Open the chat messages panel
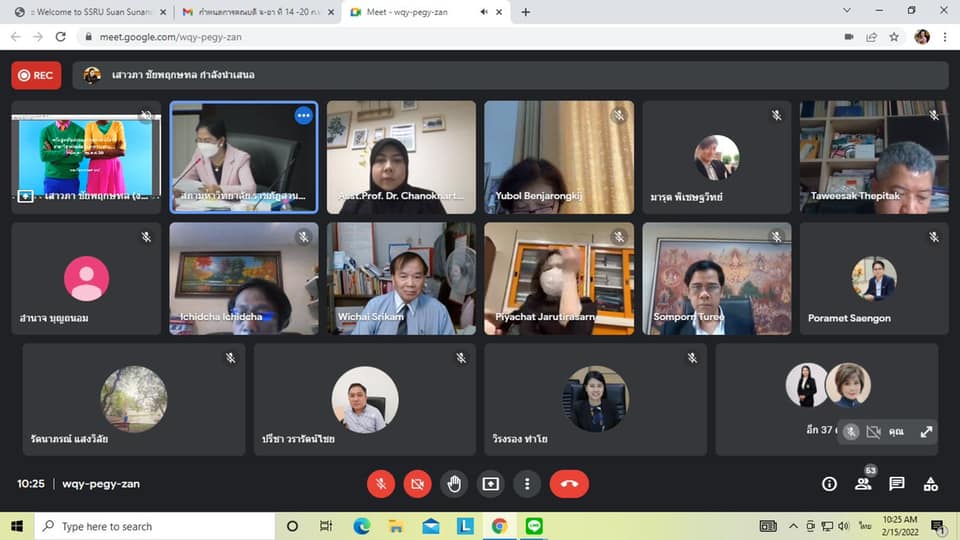960x540 pixels. [897, 484]
